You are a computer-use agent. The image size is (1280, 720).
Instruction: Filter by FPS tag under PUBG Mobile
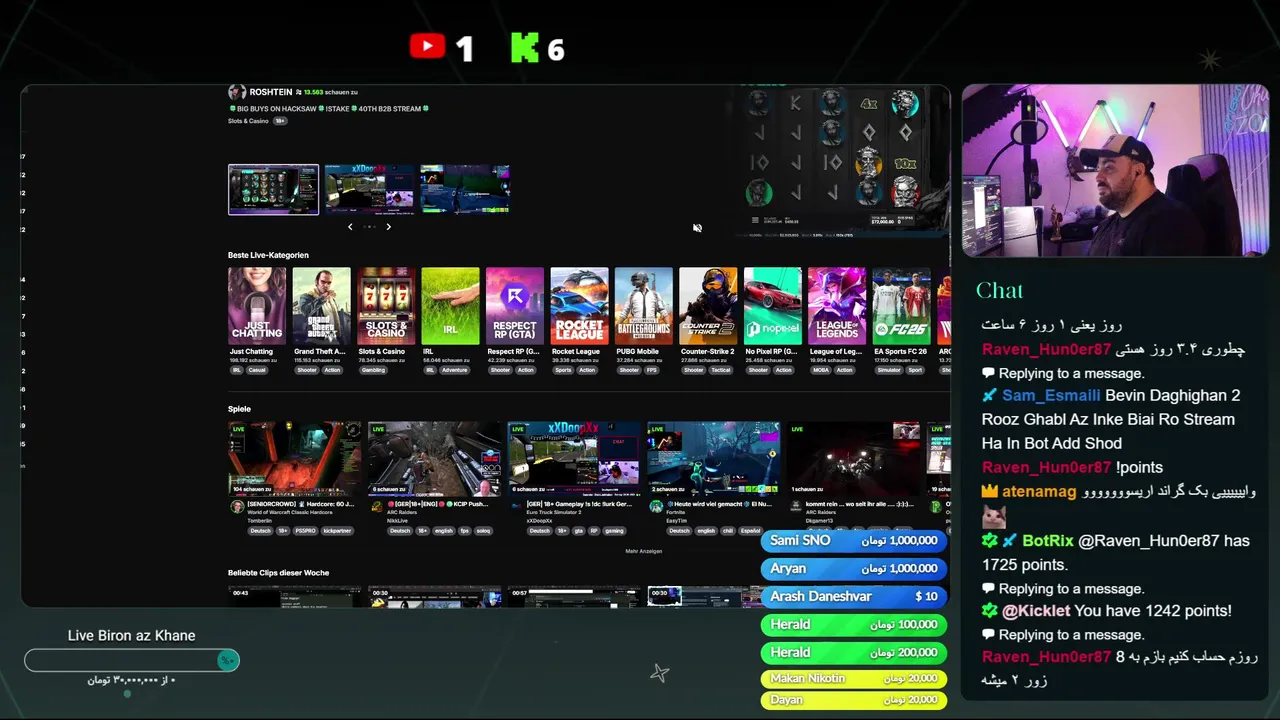[x=652, y=370]
